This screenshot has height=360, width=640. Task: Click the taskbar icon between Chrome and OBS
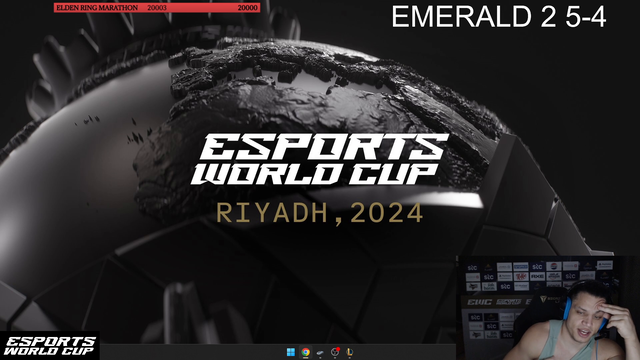point(320,352)
